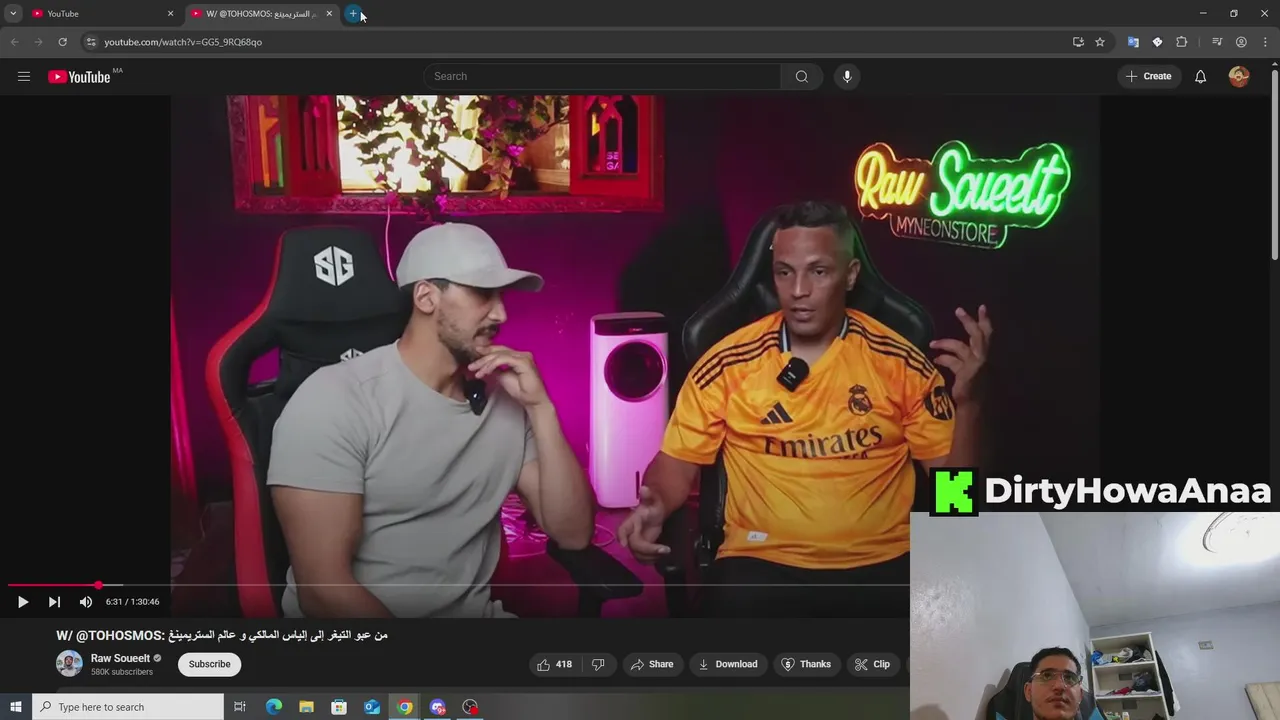Viewport: 1280px width, 720px height.
Task: Start voice search with microphone icon
Action: pos(847,76)
